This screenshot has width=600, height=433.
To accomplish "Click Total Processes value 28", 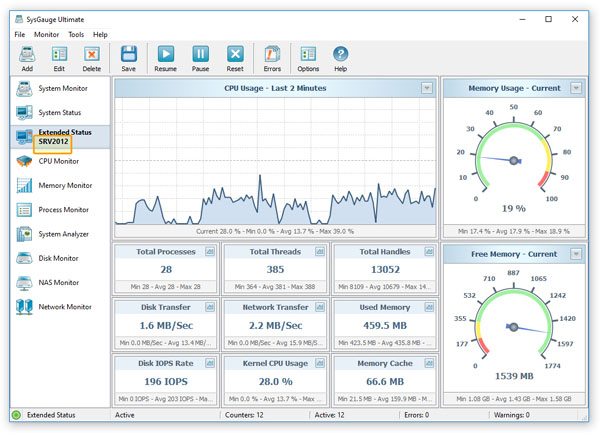I will (166, 270).
